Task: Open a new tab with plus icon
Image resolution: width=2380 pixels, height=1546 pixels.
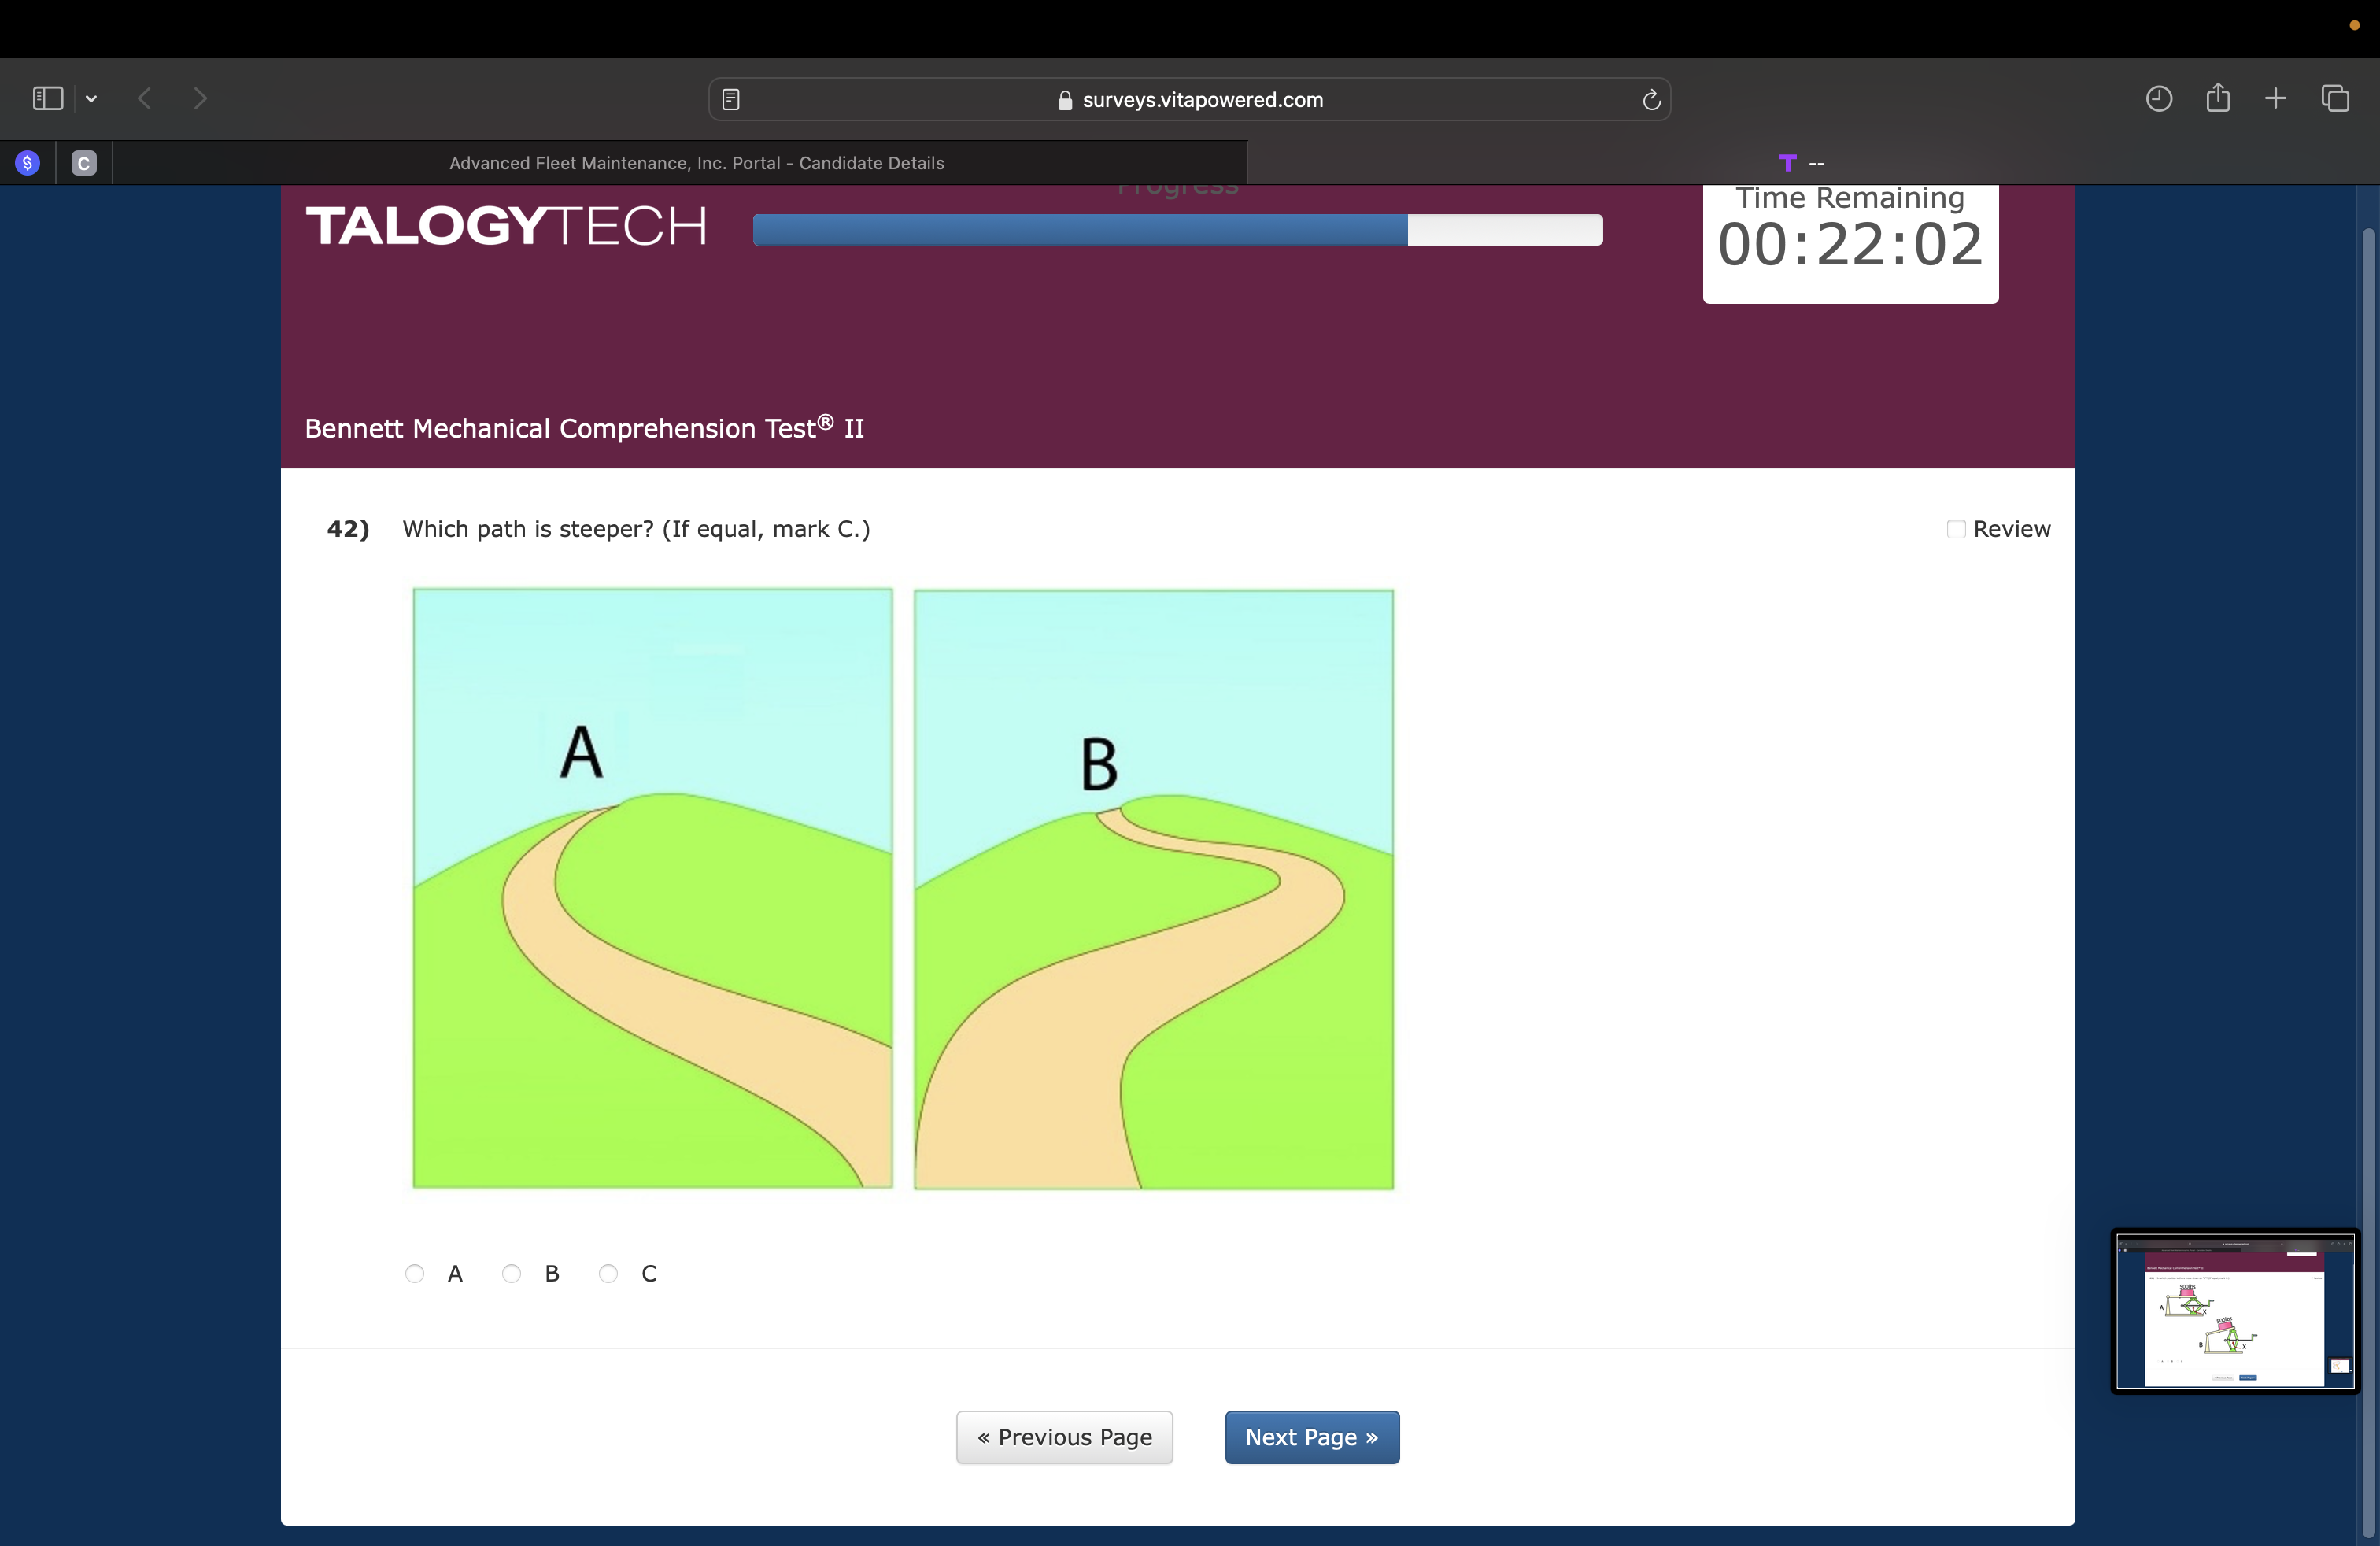Action: click(2275, 98)
